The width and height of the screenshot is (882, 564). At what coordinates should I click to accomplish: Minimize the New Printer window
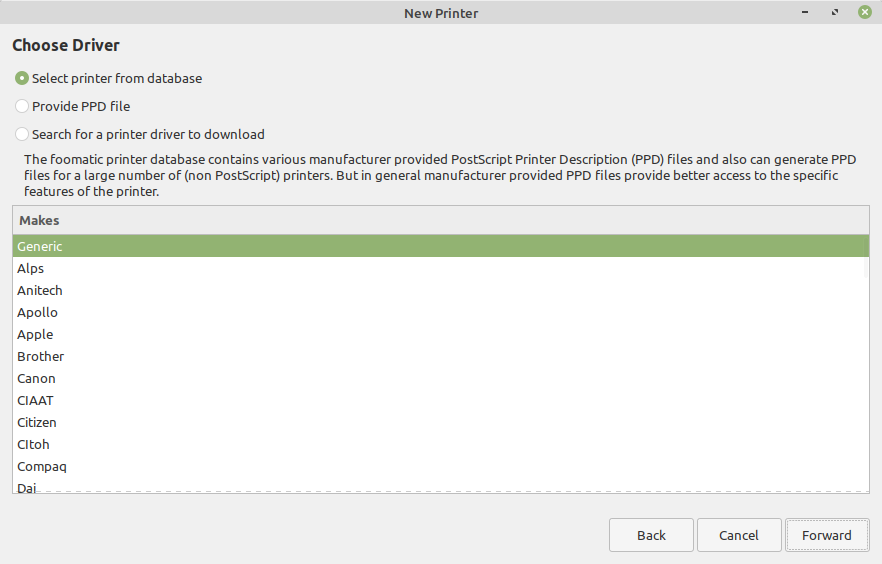[805, 12]
